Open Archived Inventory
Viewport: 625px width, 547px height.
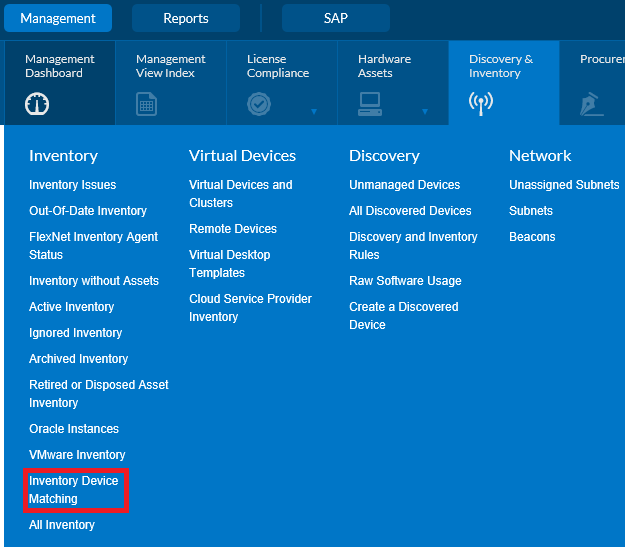[x=79, y=358]
